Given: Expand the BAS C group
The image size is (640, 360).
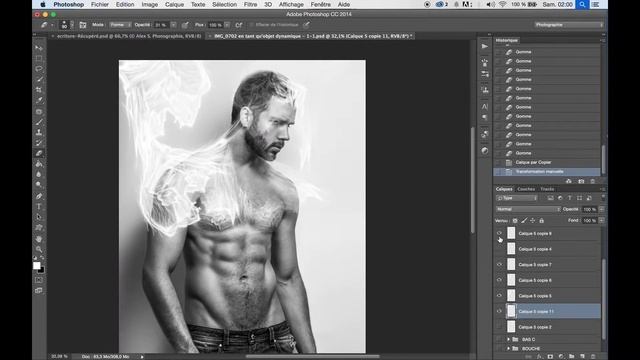Looking at the screenshot, I should [509, 339].
